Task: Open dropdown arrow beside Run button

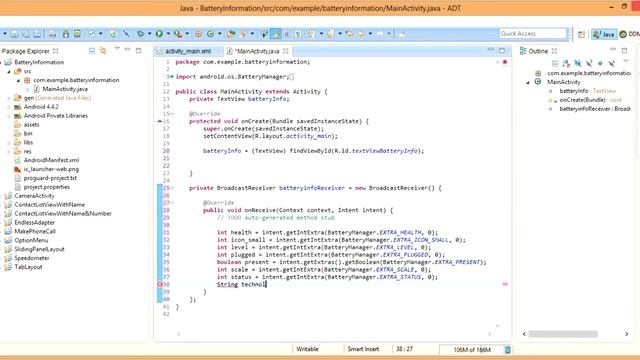Action: pos(168,34)
